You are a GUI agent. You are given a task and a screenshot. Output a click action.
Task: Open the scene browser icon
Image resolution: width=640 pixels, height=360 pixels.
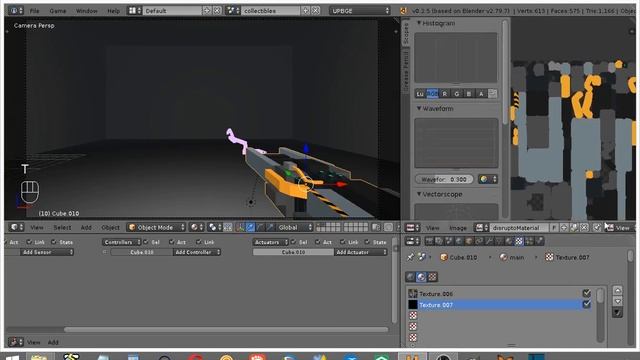(x=233, y=11)
